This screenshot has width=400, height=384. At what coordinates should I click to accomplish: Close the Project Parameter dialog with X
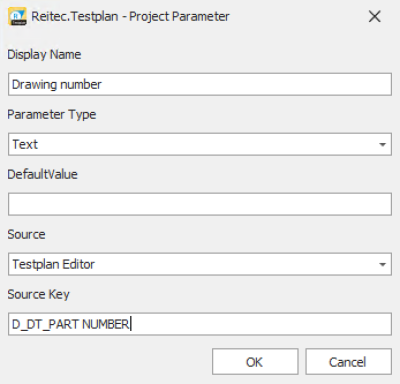tap(375, 16)
